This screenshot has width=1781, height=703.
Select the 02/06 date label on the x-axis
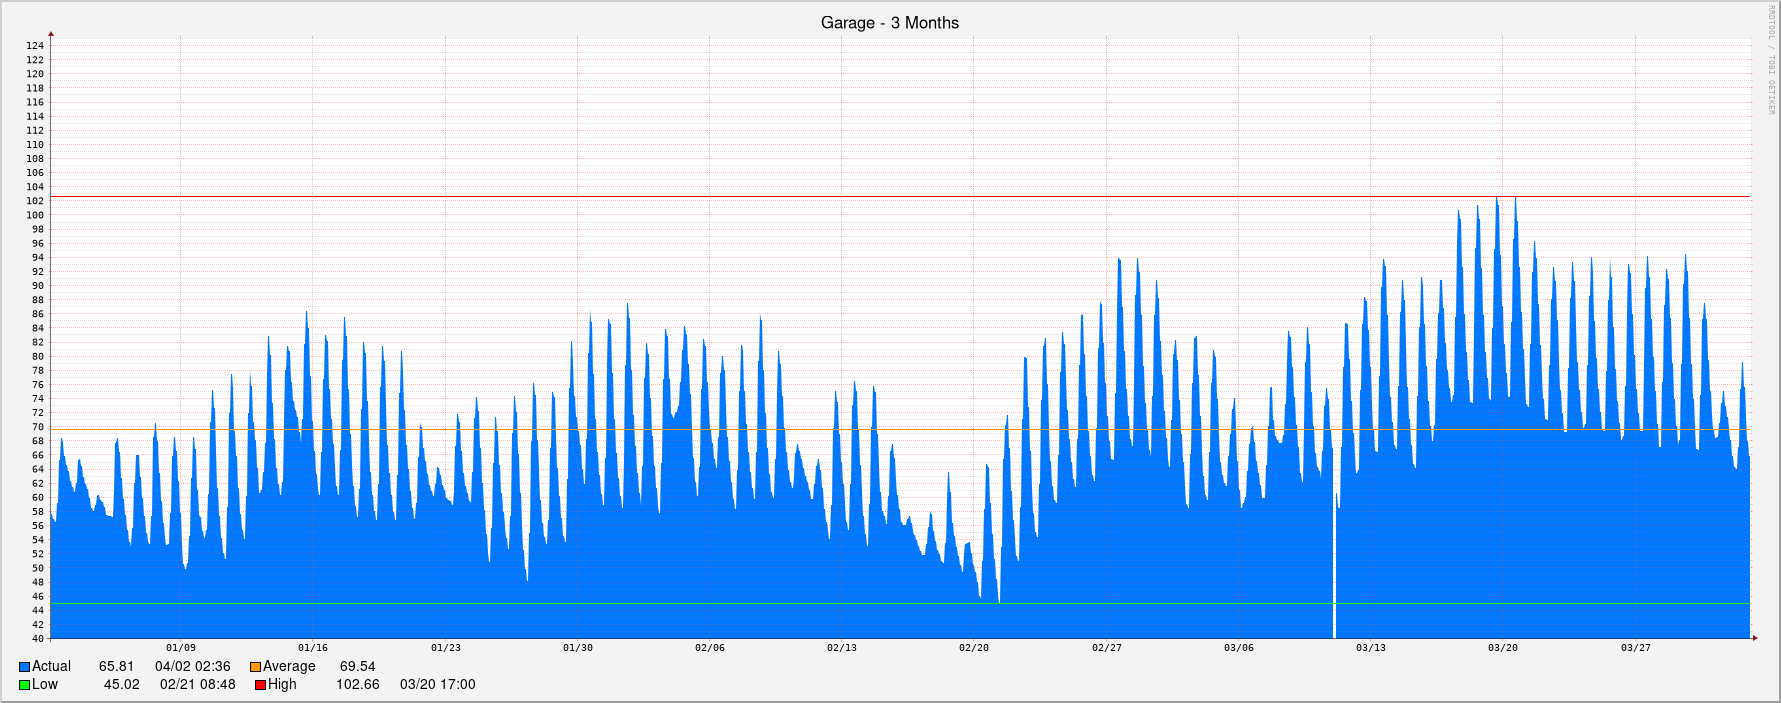pyautogui.click(x=709, y=648)
